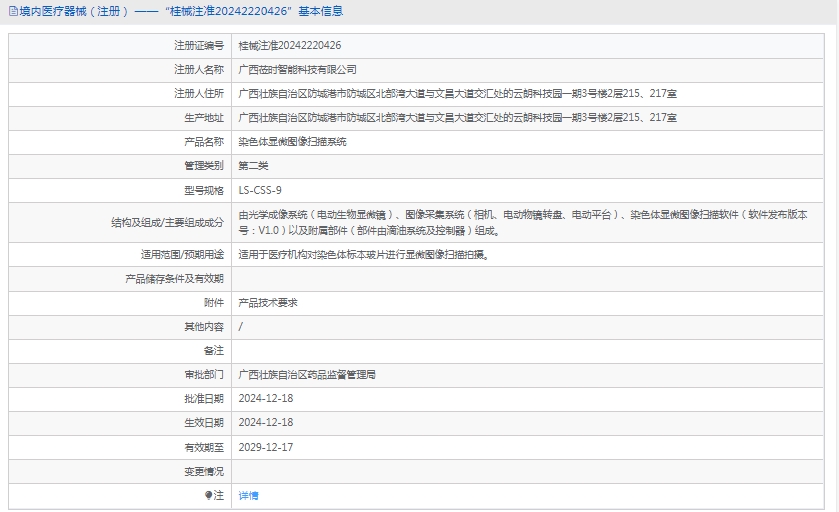
Task: Click the 注册人住所 address value
Action: pyautogui.click(x=457, y=94)
